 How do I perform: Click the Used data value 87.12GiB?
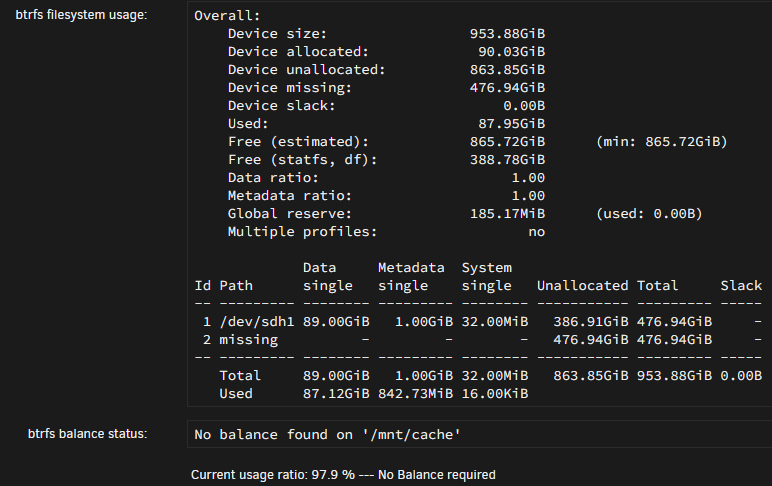(336, 393)
